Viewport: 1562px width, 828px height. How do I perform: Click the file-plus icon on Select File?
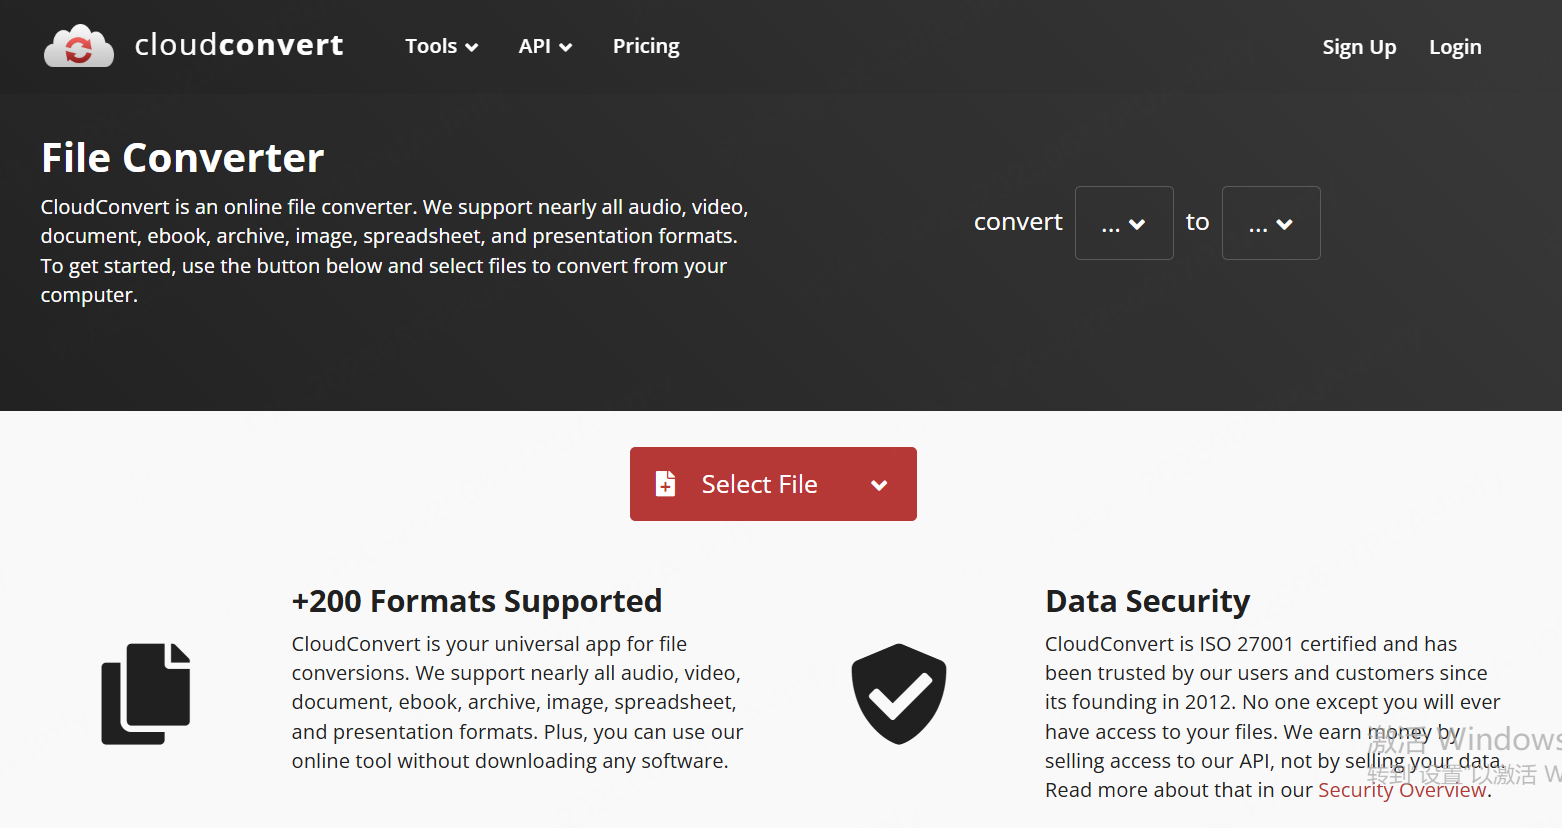[x=665, y=484]
